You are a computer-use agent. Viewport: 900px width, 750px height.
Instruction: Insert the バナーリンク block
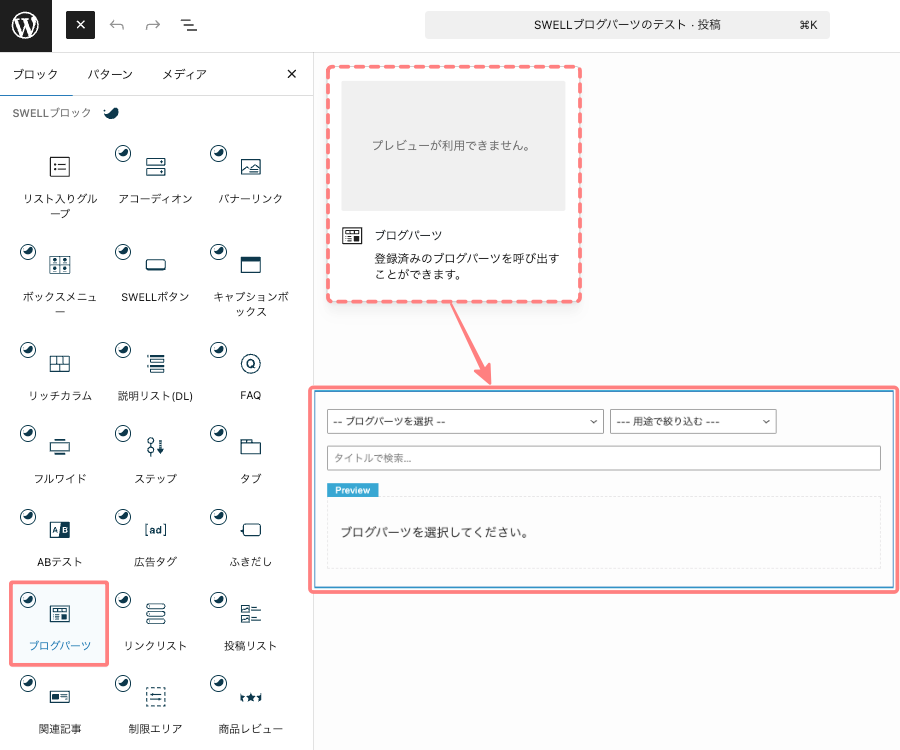(250, 176)
